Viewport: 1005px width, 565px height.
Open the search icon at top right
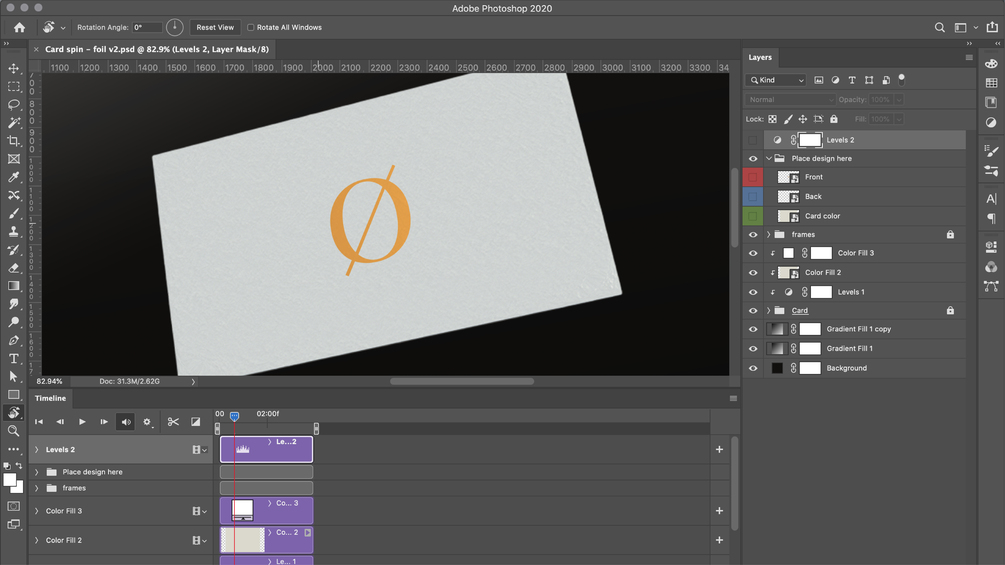pos(939,28)
